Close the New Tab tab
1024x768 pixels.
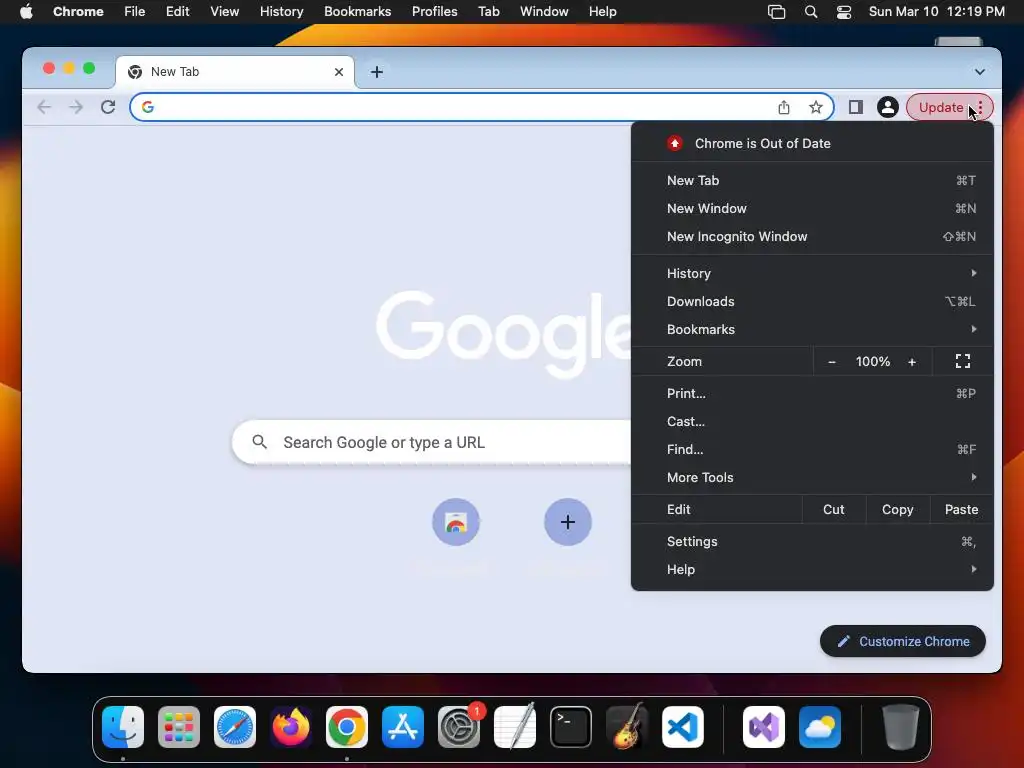[339, 72]
